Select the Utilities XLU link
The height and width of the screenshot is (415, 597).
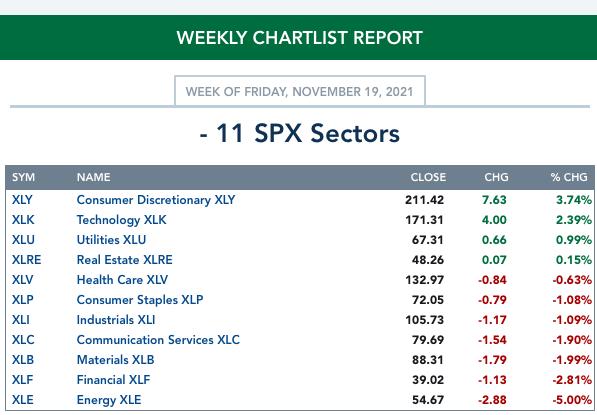(111, 240)
